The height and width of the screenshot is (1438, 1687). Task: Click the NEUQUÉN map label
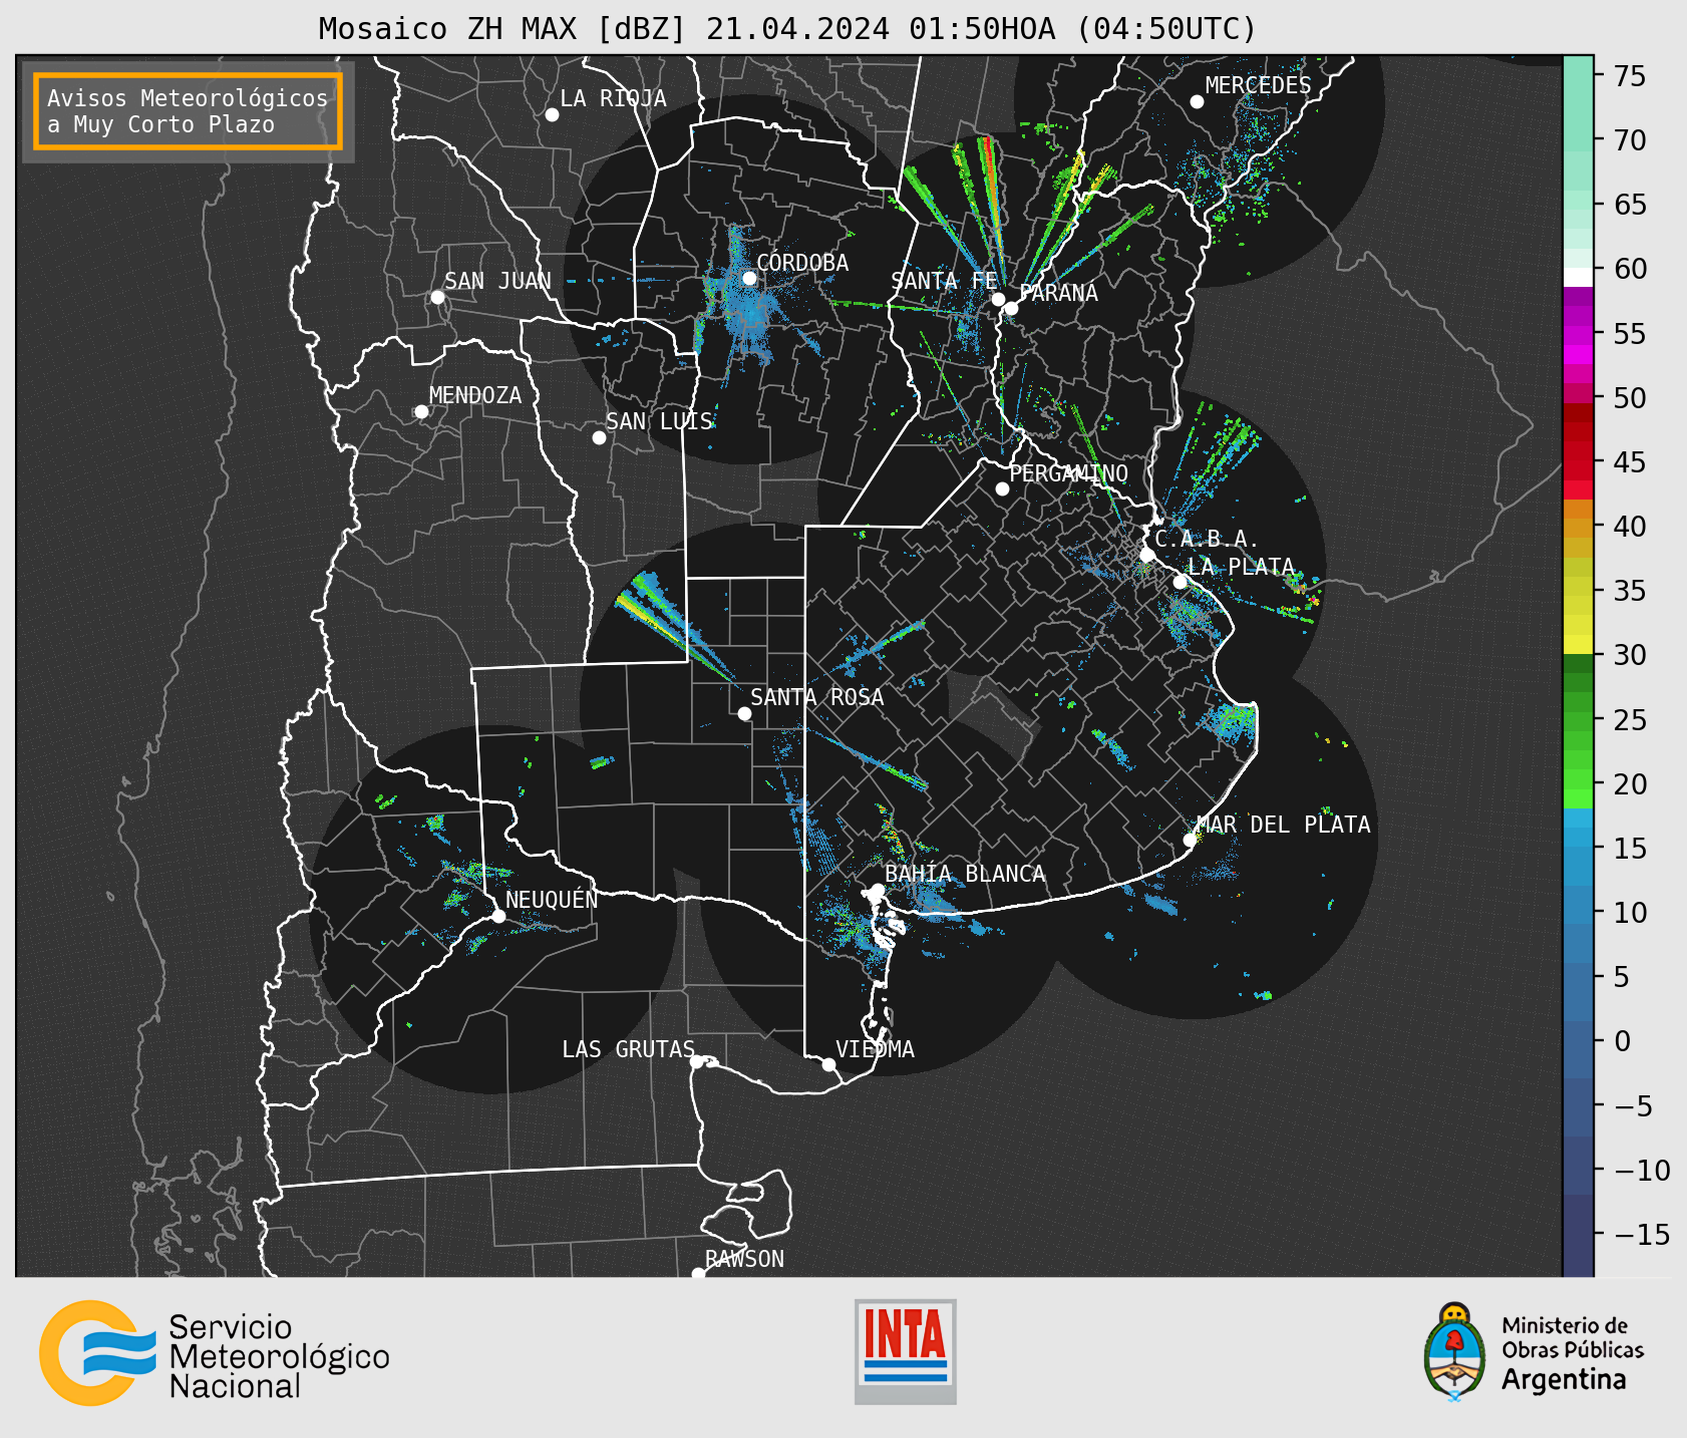click(x=552, y=900)
